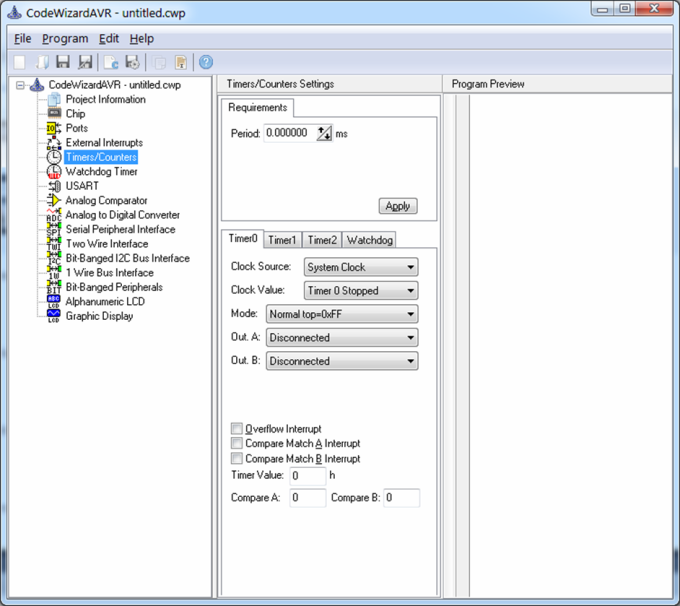Image resolution: width=680 pixels, height=606 pixels.
Task: Click the Generate program toolbar icon
Action: click(132, 62)
